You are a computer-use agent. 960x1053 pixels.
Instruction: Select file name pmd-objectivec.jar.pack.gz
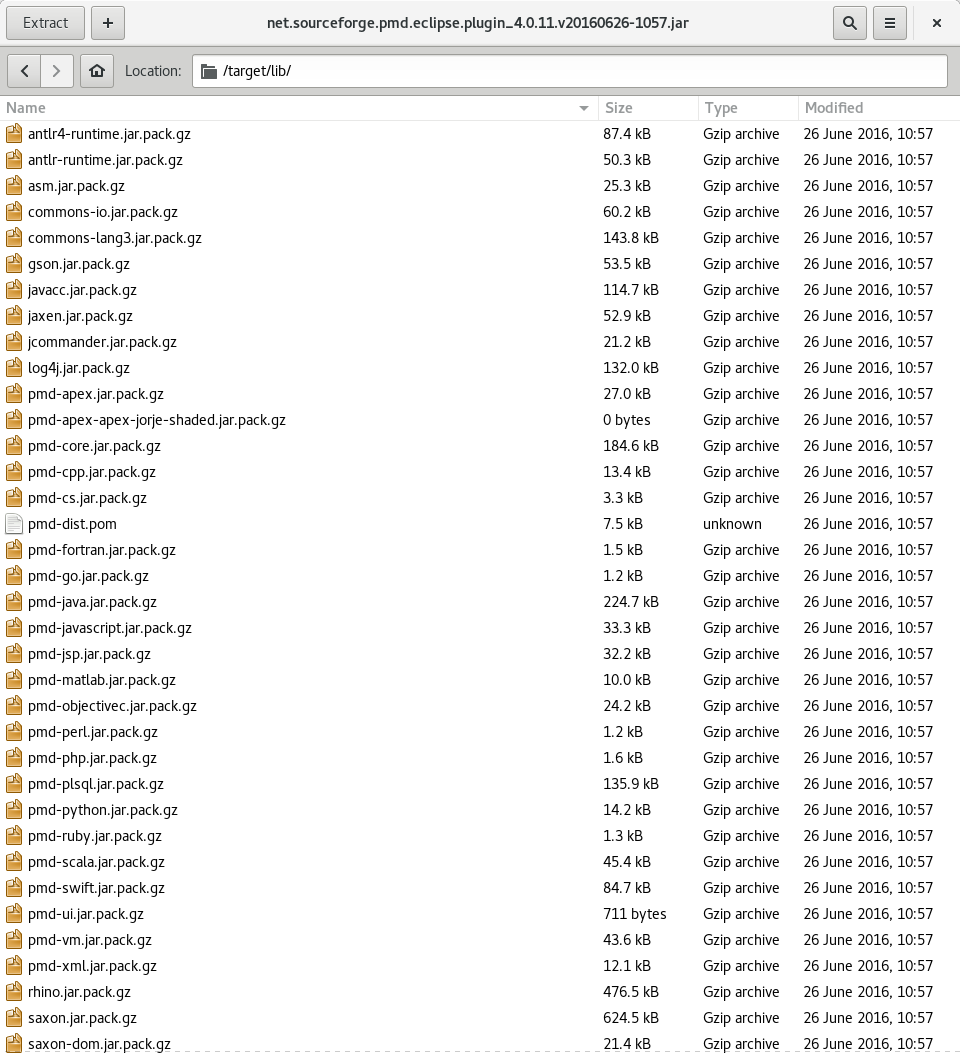pyautogui.click(x=112, y=706)
